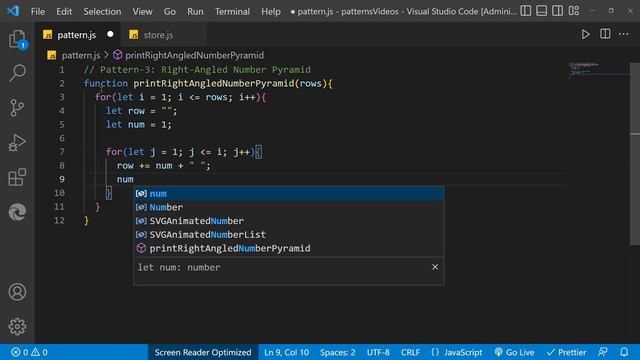The height and width of the screenshot is (360, 640).
Task: Click the 'let num: number' detail text
Action: (179, 267)
